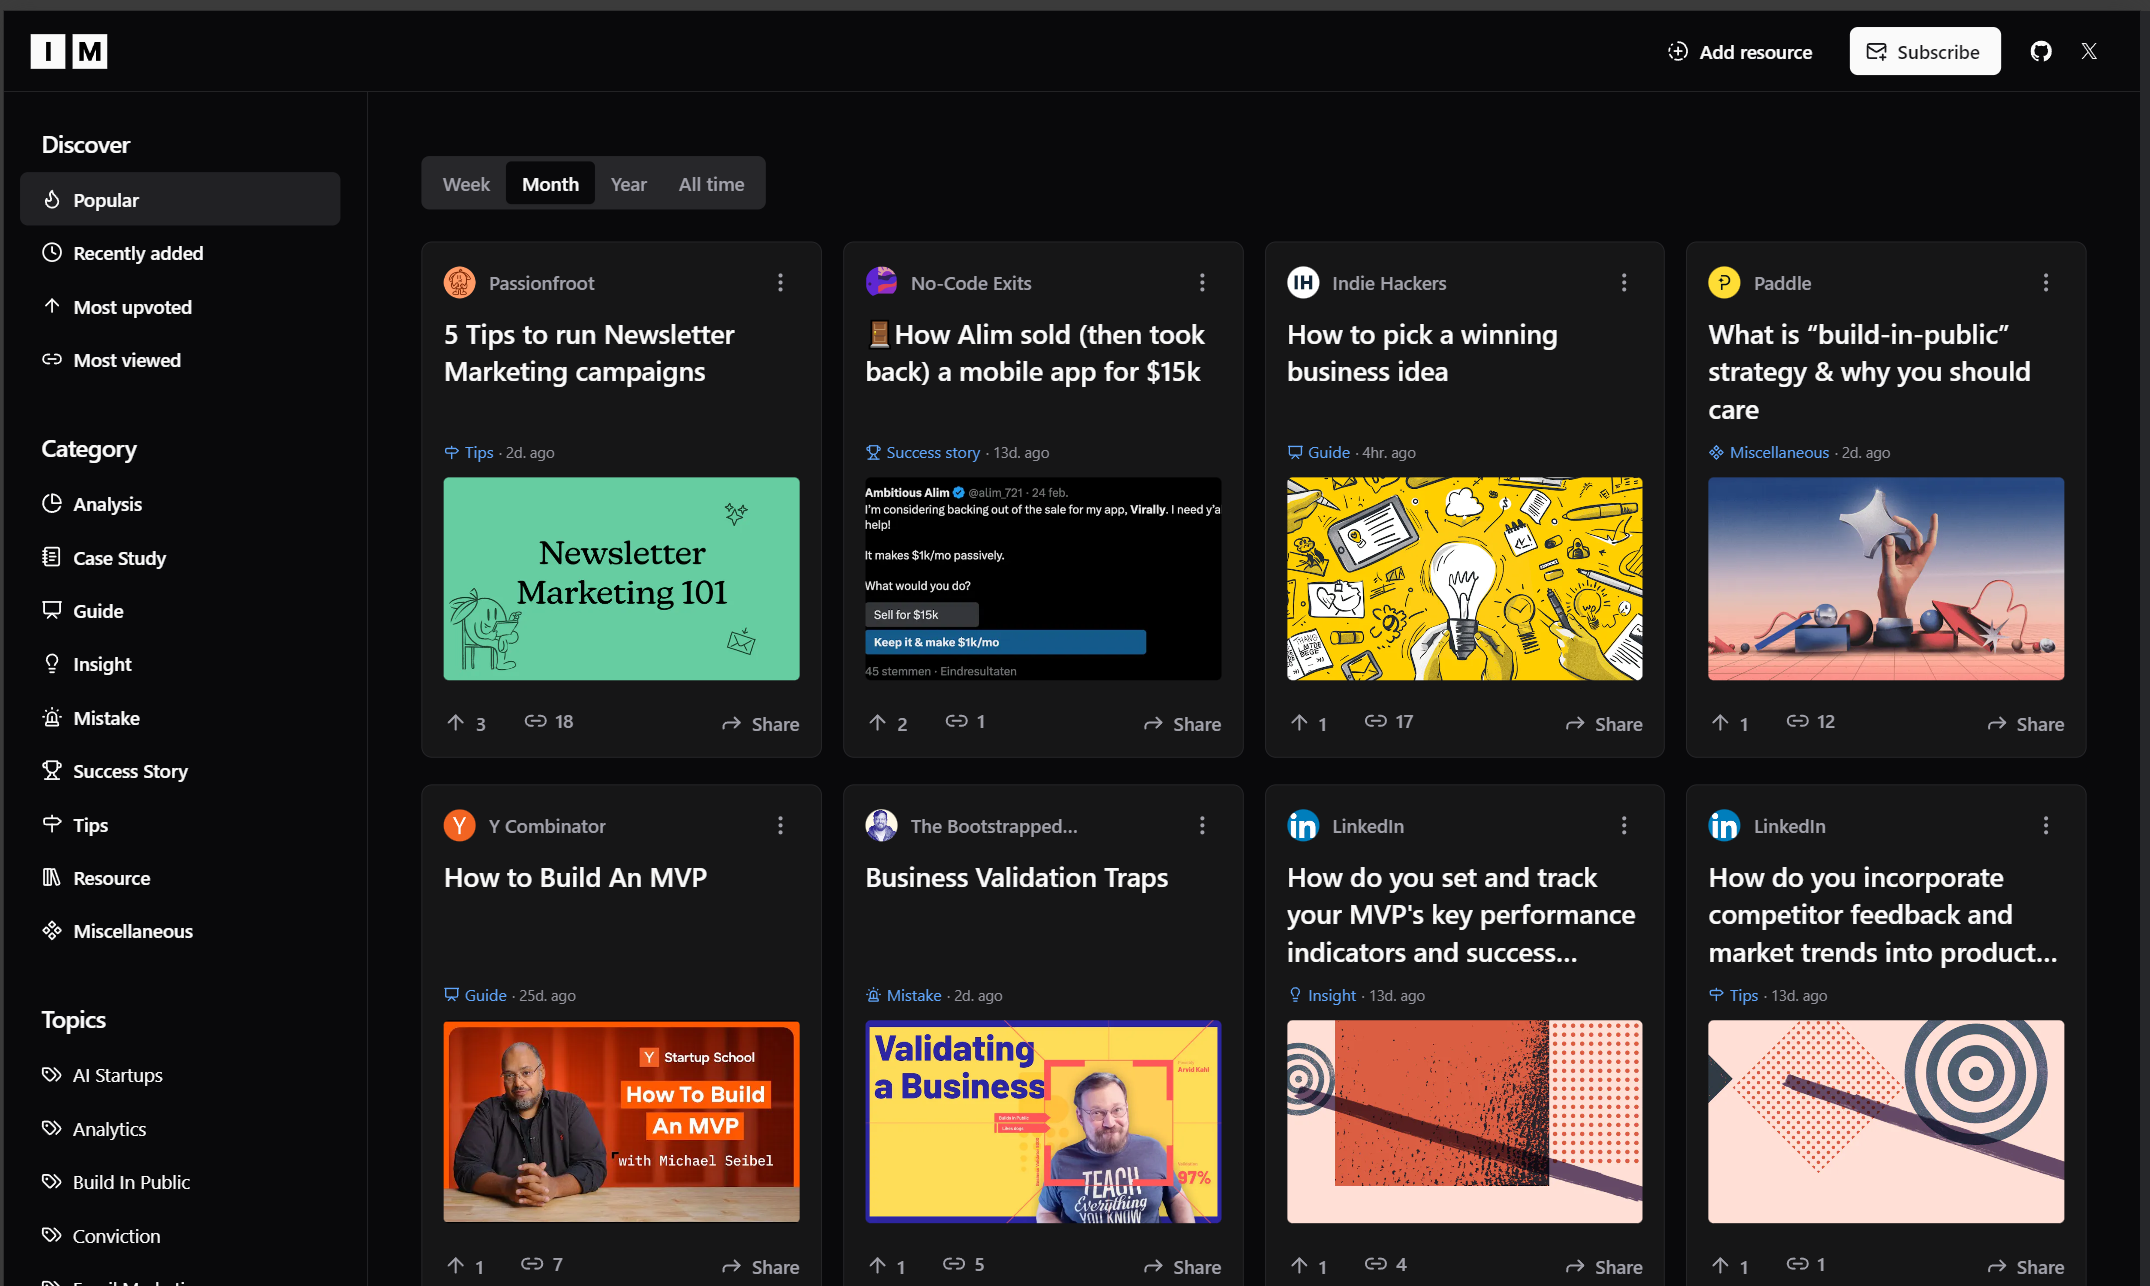Image resolution: width=2150 pixels, height=1286 pixels.
Task: Click Success story tag on No-Code Exits card
Action: pos(923,452)
